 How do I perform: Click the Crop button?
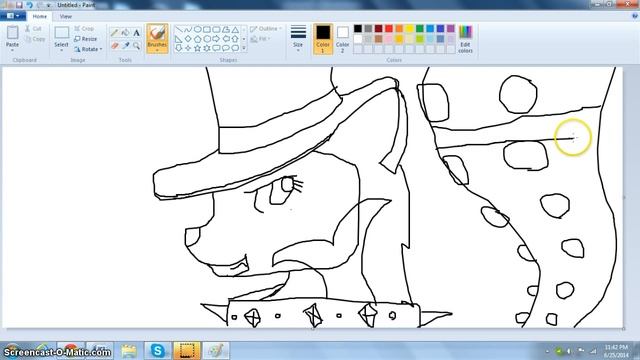click(x=84, y=29)
